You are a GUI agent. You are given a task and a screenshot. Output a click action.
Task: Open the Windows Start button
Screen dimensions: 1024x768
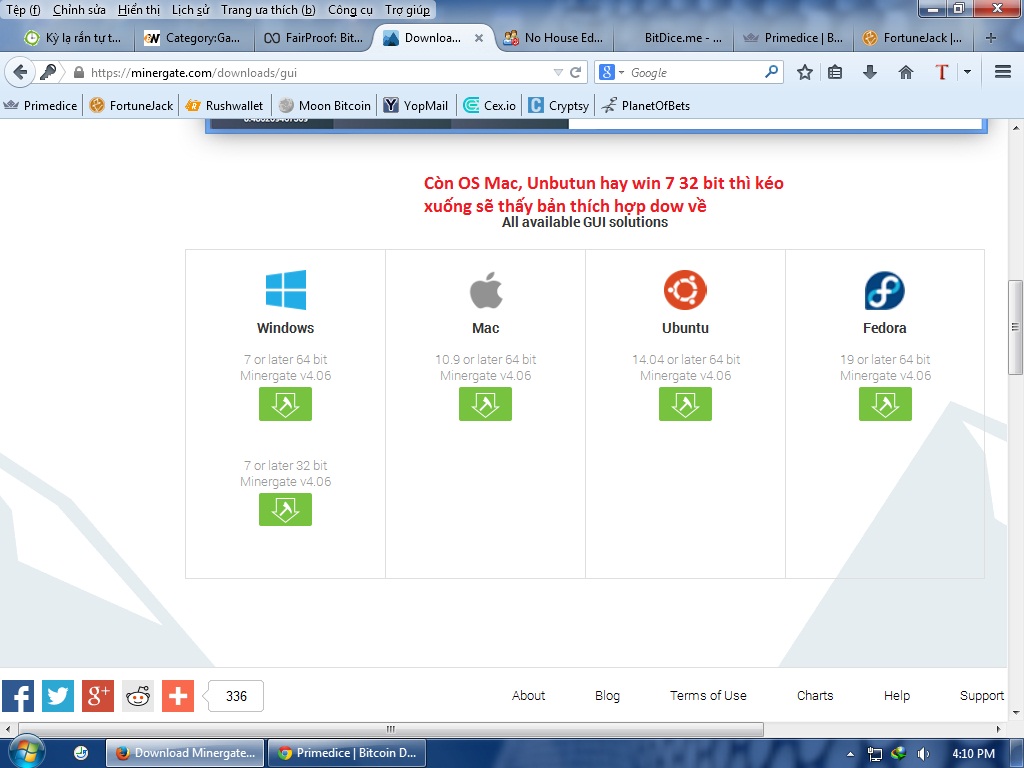pos(27,752)
